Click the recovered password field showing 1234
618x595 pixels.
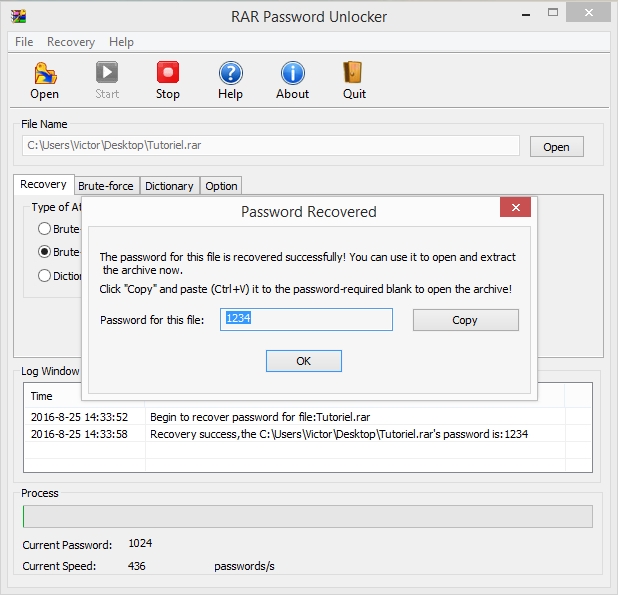tap(306, 320)
